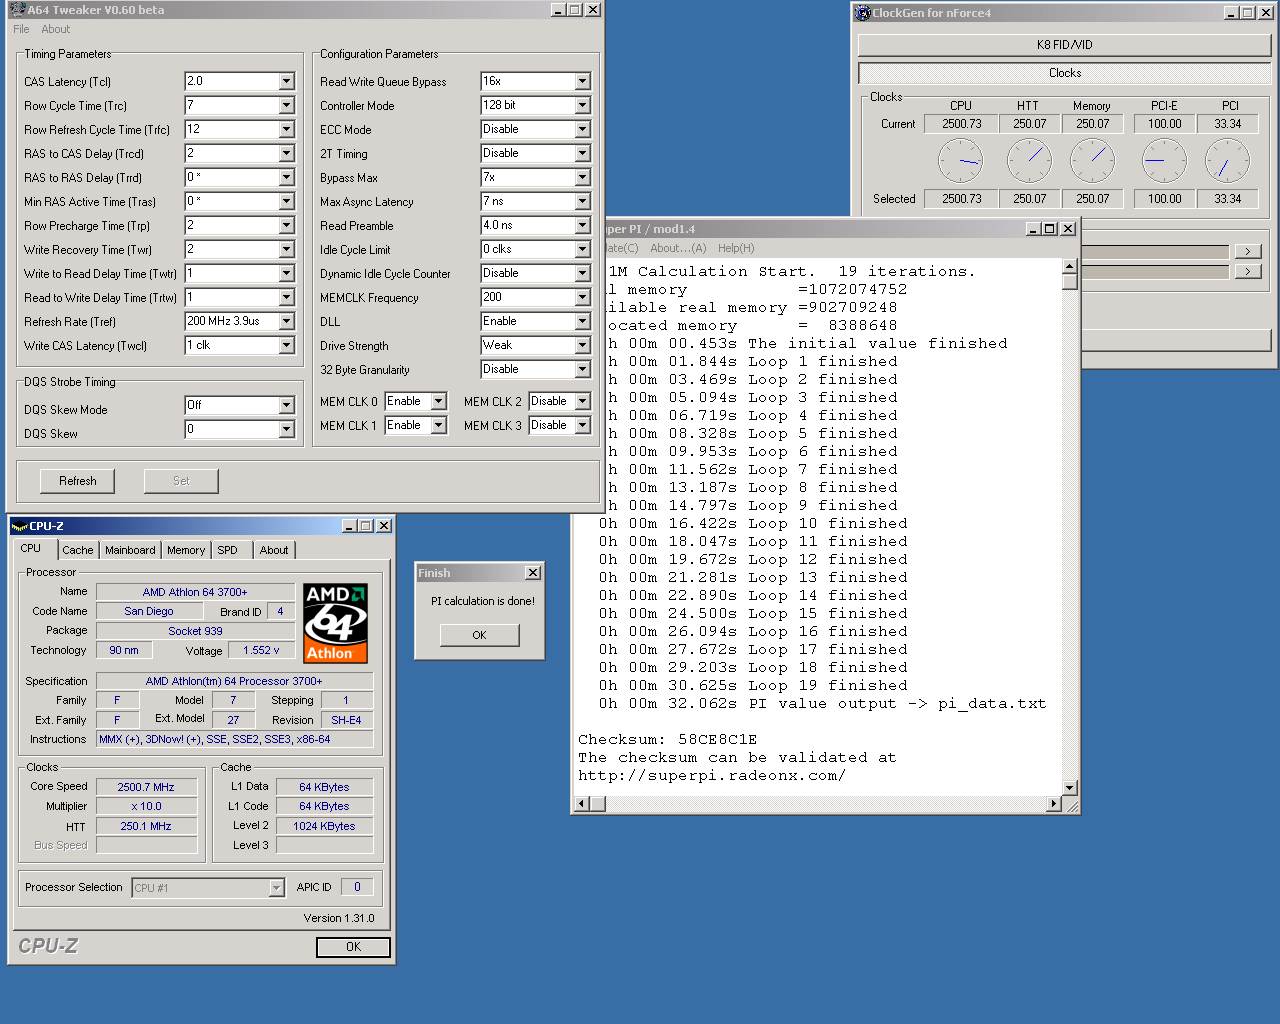Switch to the Memory tab in CPU-Z
1280x1024 pixels.
pyautogui.click(x=186, y=550)
